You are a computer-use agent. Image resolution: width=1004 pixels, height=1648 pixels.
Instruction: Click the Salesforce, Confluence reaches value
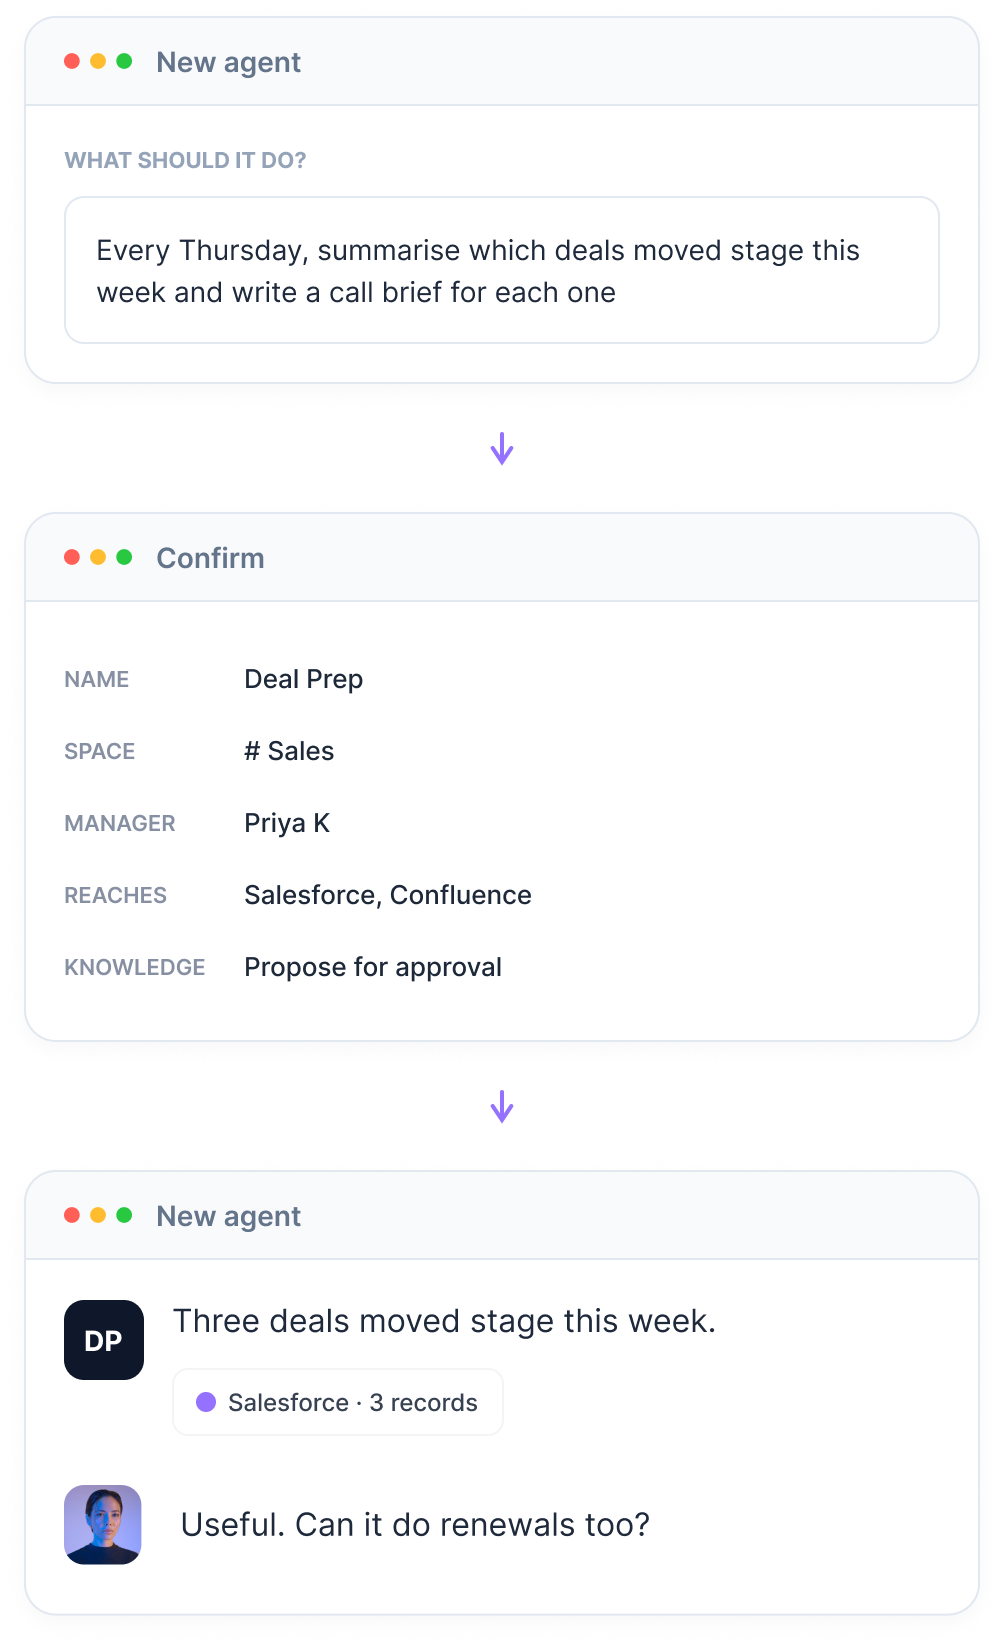388,895
